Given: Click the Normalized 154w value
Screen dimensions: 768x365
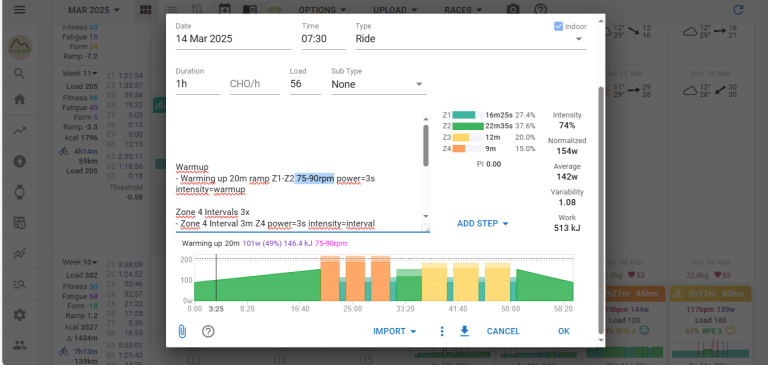Looking at the screenshot, I should (567, 151).
